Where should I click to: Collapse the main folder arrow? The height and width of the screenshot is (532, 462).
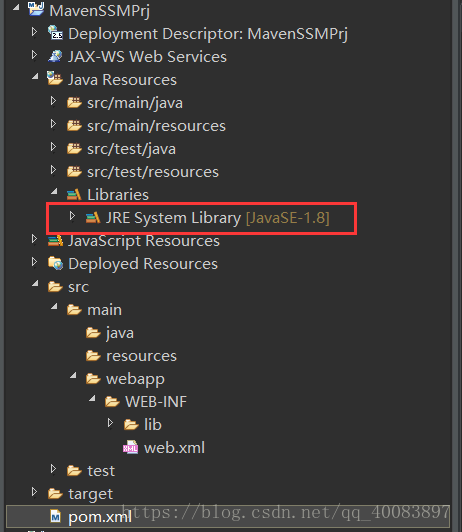tap(54, 307)
